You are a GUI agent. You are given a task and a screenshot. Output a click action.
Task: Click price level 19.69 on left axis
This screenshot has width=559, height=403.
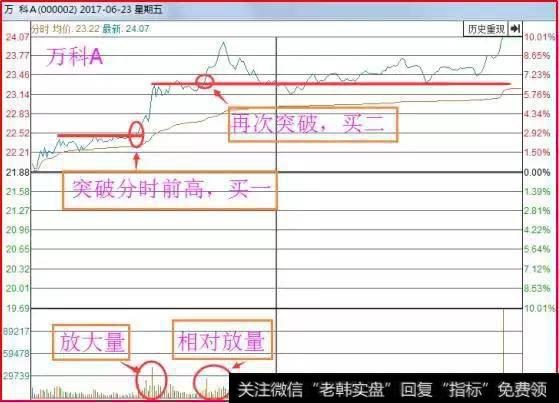[17, 308]
